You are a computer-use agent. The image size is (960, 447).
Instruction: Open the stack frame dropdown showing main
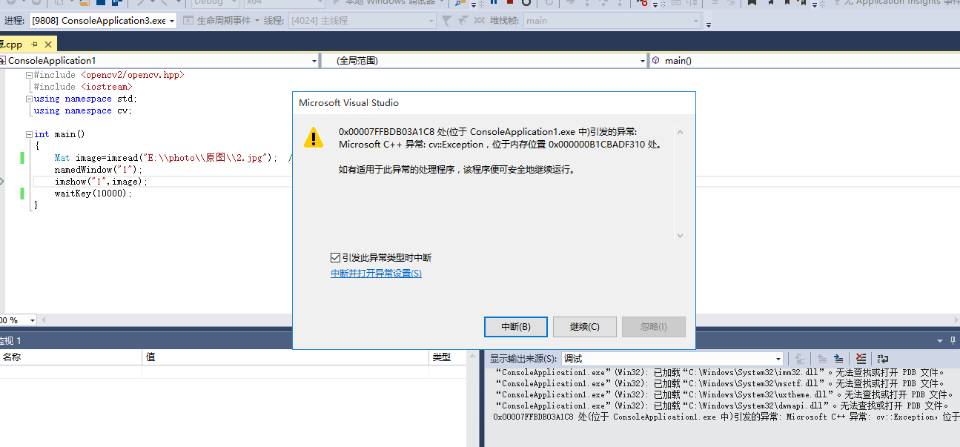point(612,20)
